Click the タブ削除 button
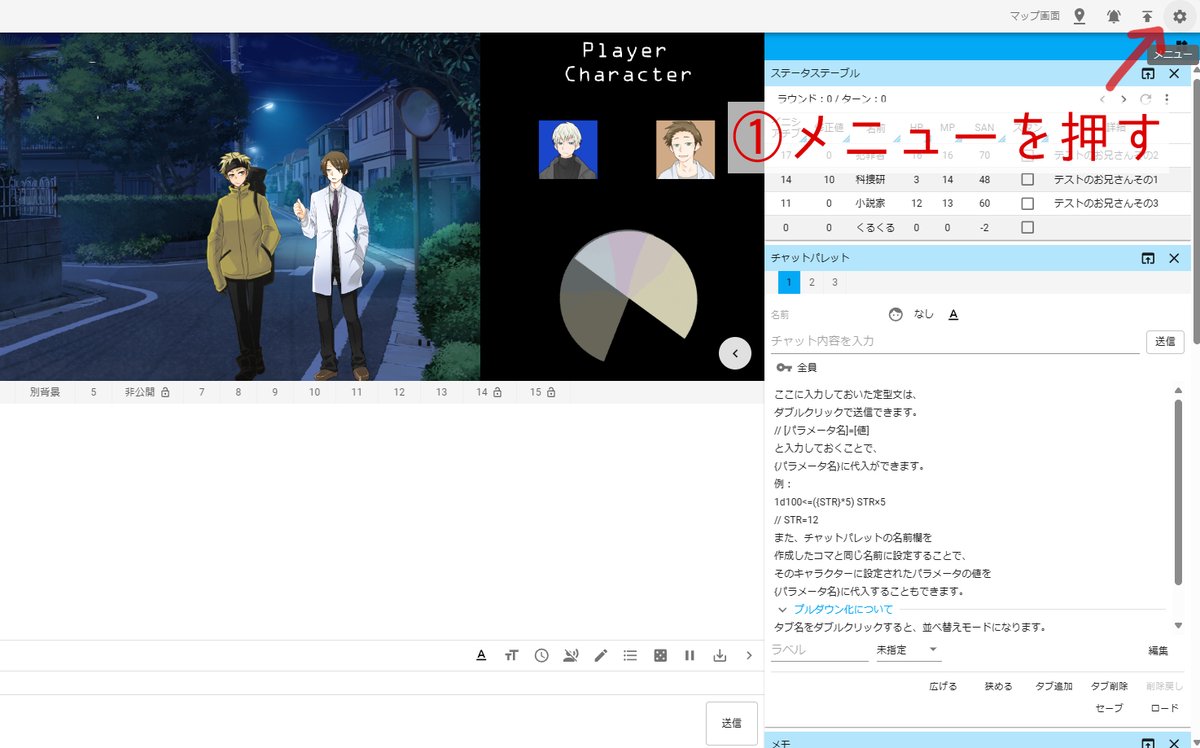The width and height of the screenshot is (1200, 748). [1109, 686]
